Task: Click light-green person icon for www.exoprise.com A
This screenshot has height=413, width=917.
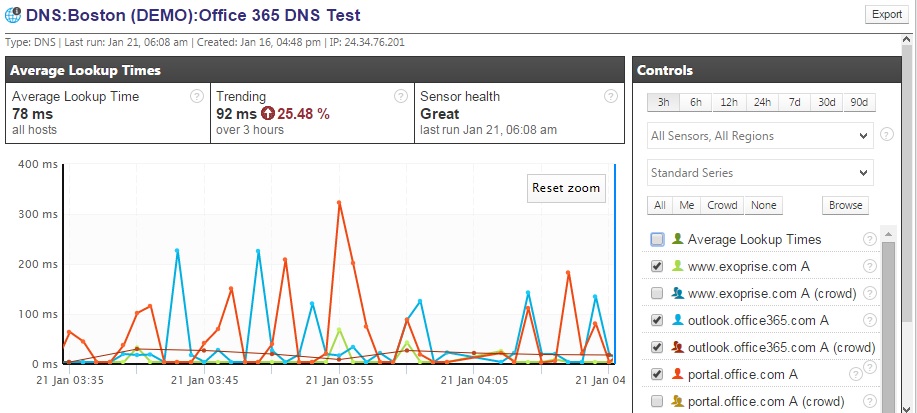Action: point(677,266)
